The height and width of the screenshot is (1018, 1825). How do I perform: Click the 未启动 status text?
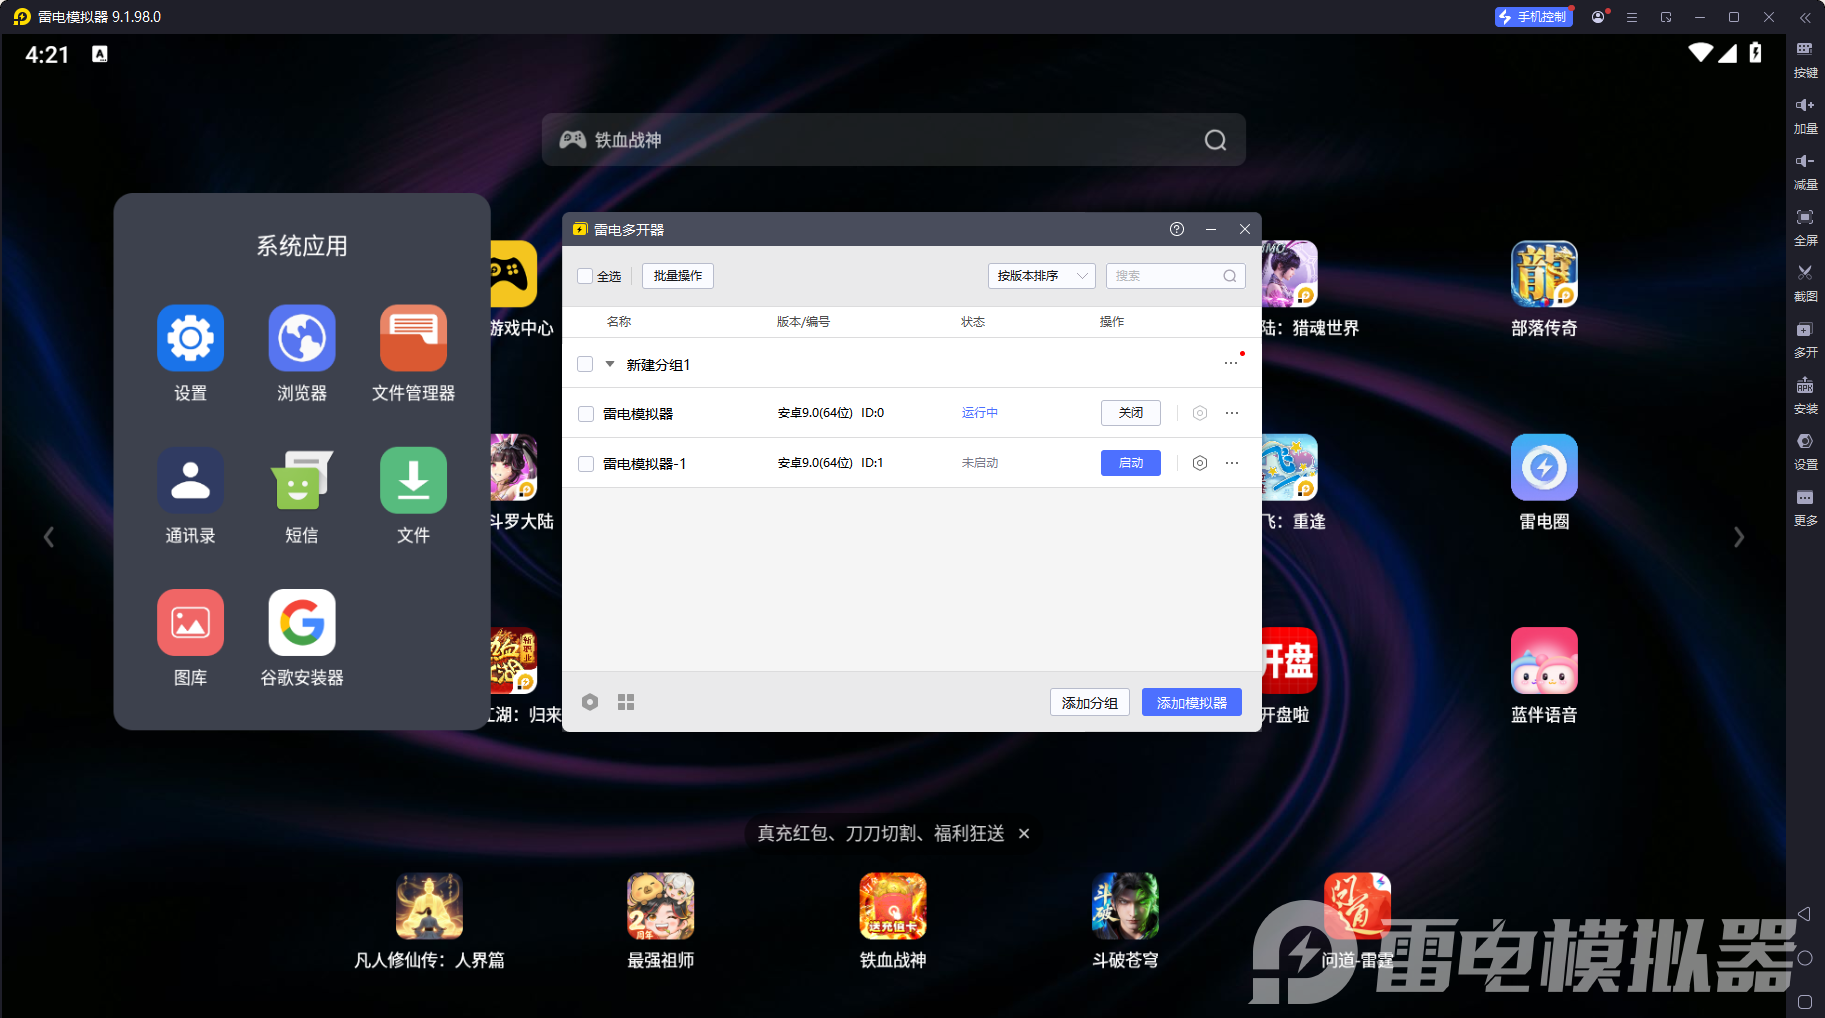click(x=980, y=463)
